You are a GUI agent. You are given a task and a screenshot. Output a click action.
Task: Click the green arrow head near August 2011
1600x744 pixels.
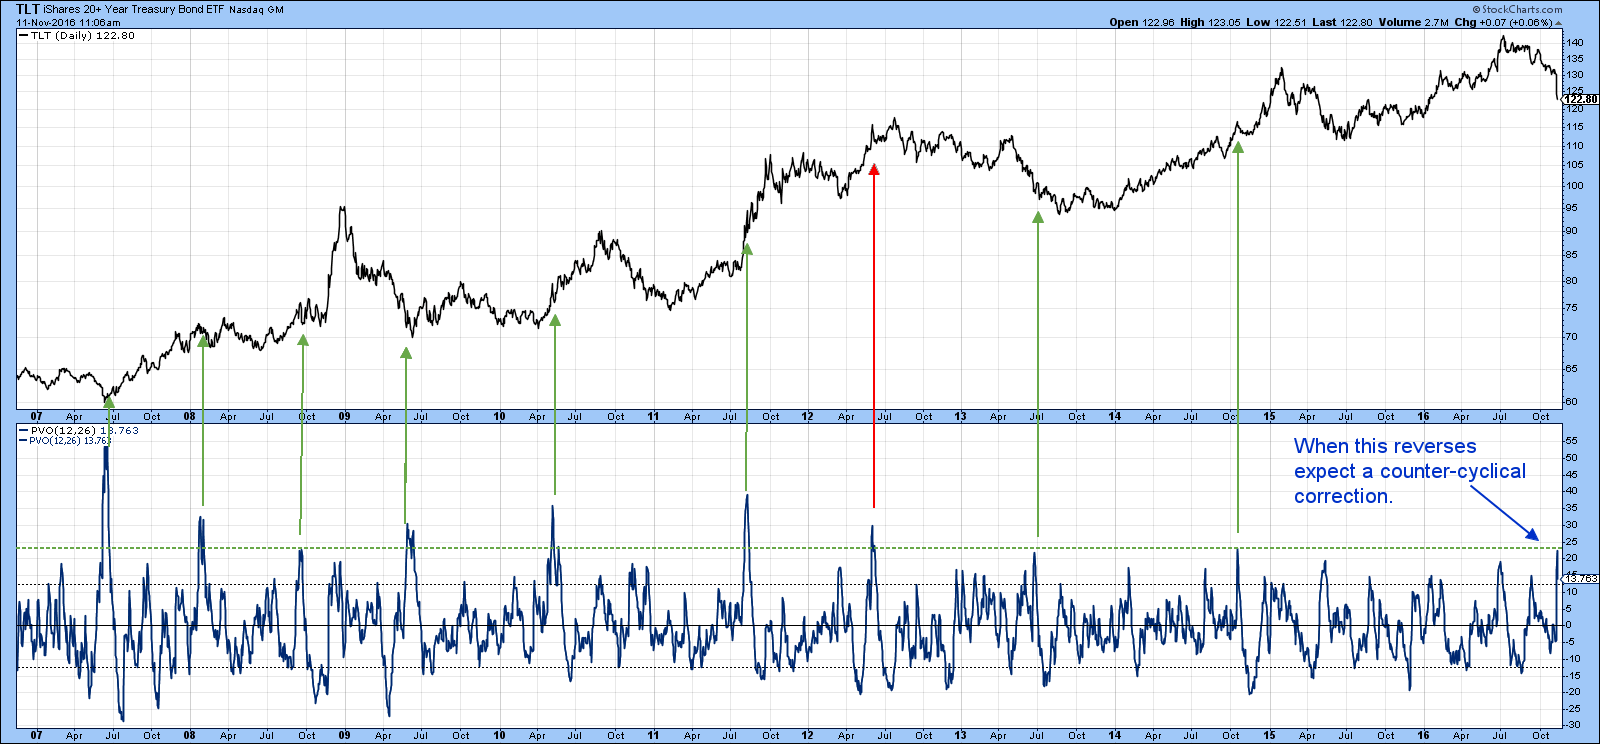pos(746,249)
